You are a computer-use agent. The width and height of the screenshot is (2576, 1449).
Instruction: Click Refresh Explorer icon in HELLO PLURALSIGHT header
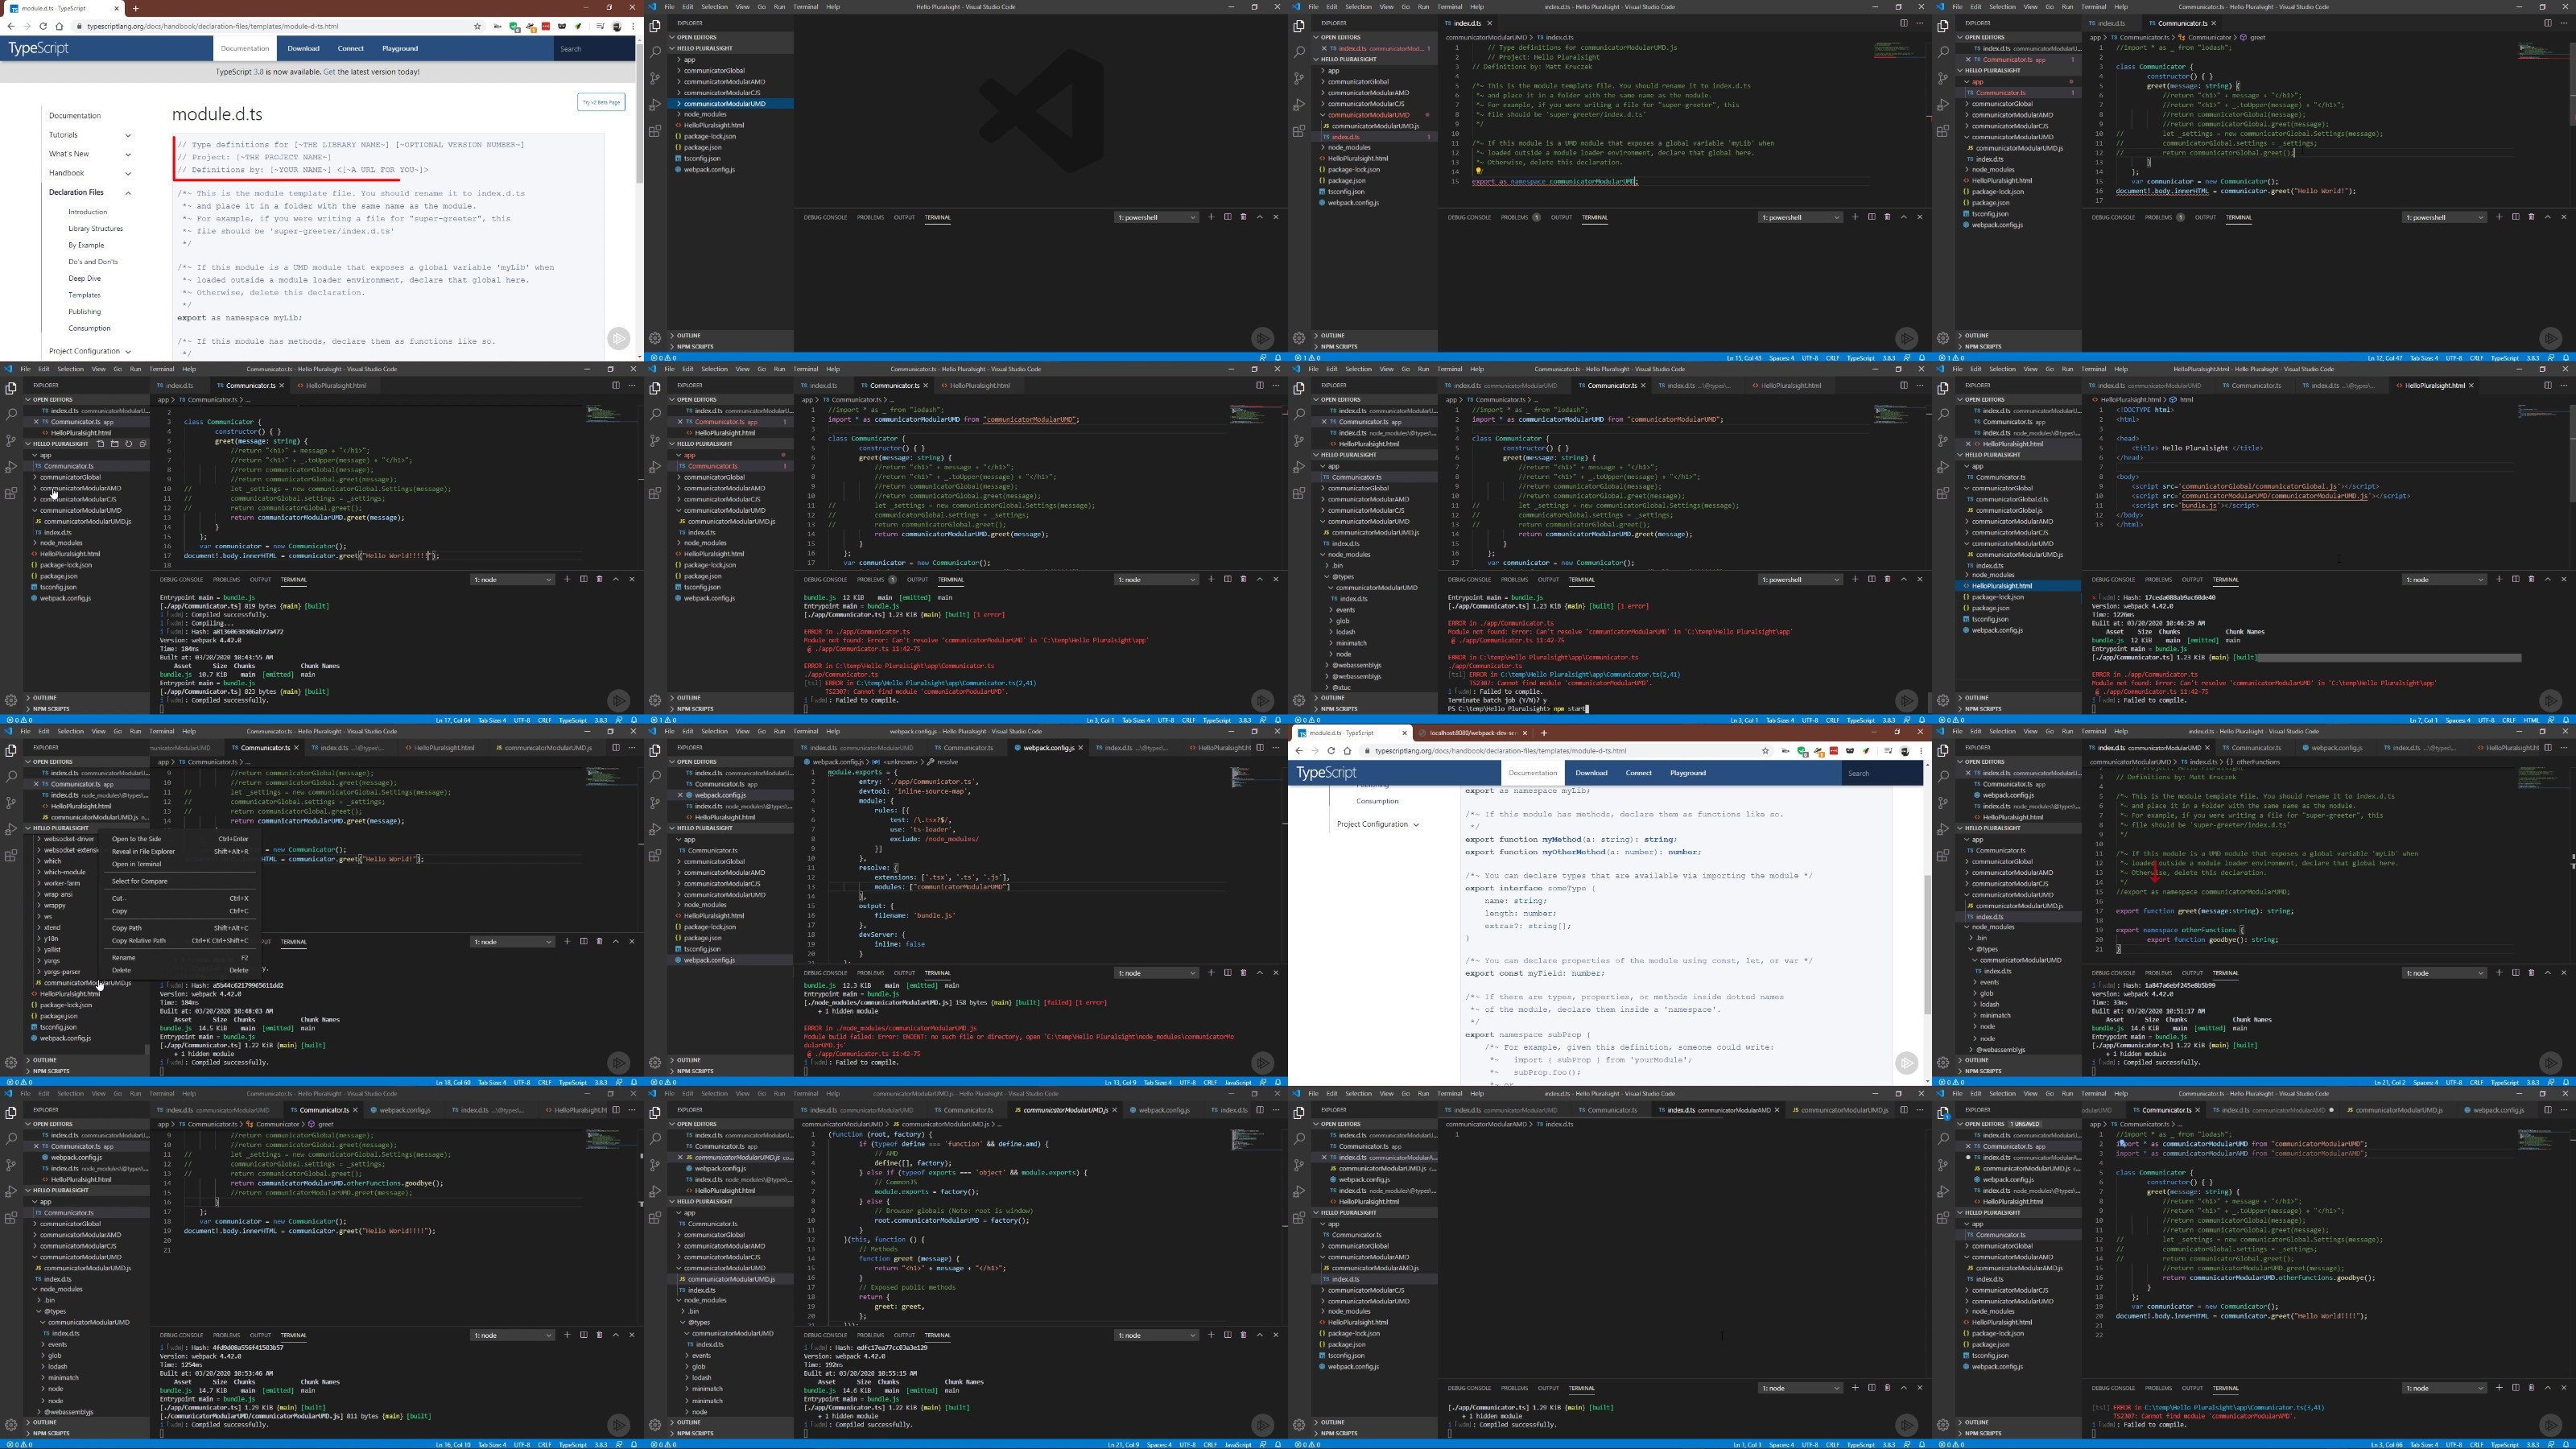[128, 444]
